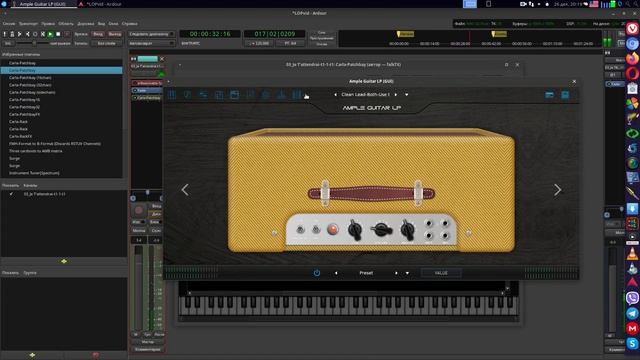
Task: Click the first yellow marker on the timeline
Action: pyautogui.click(x=405, y=34)
